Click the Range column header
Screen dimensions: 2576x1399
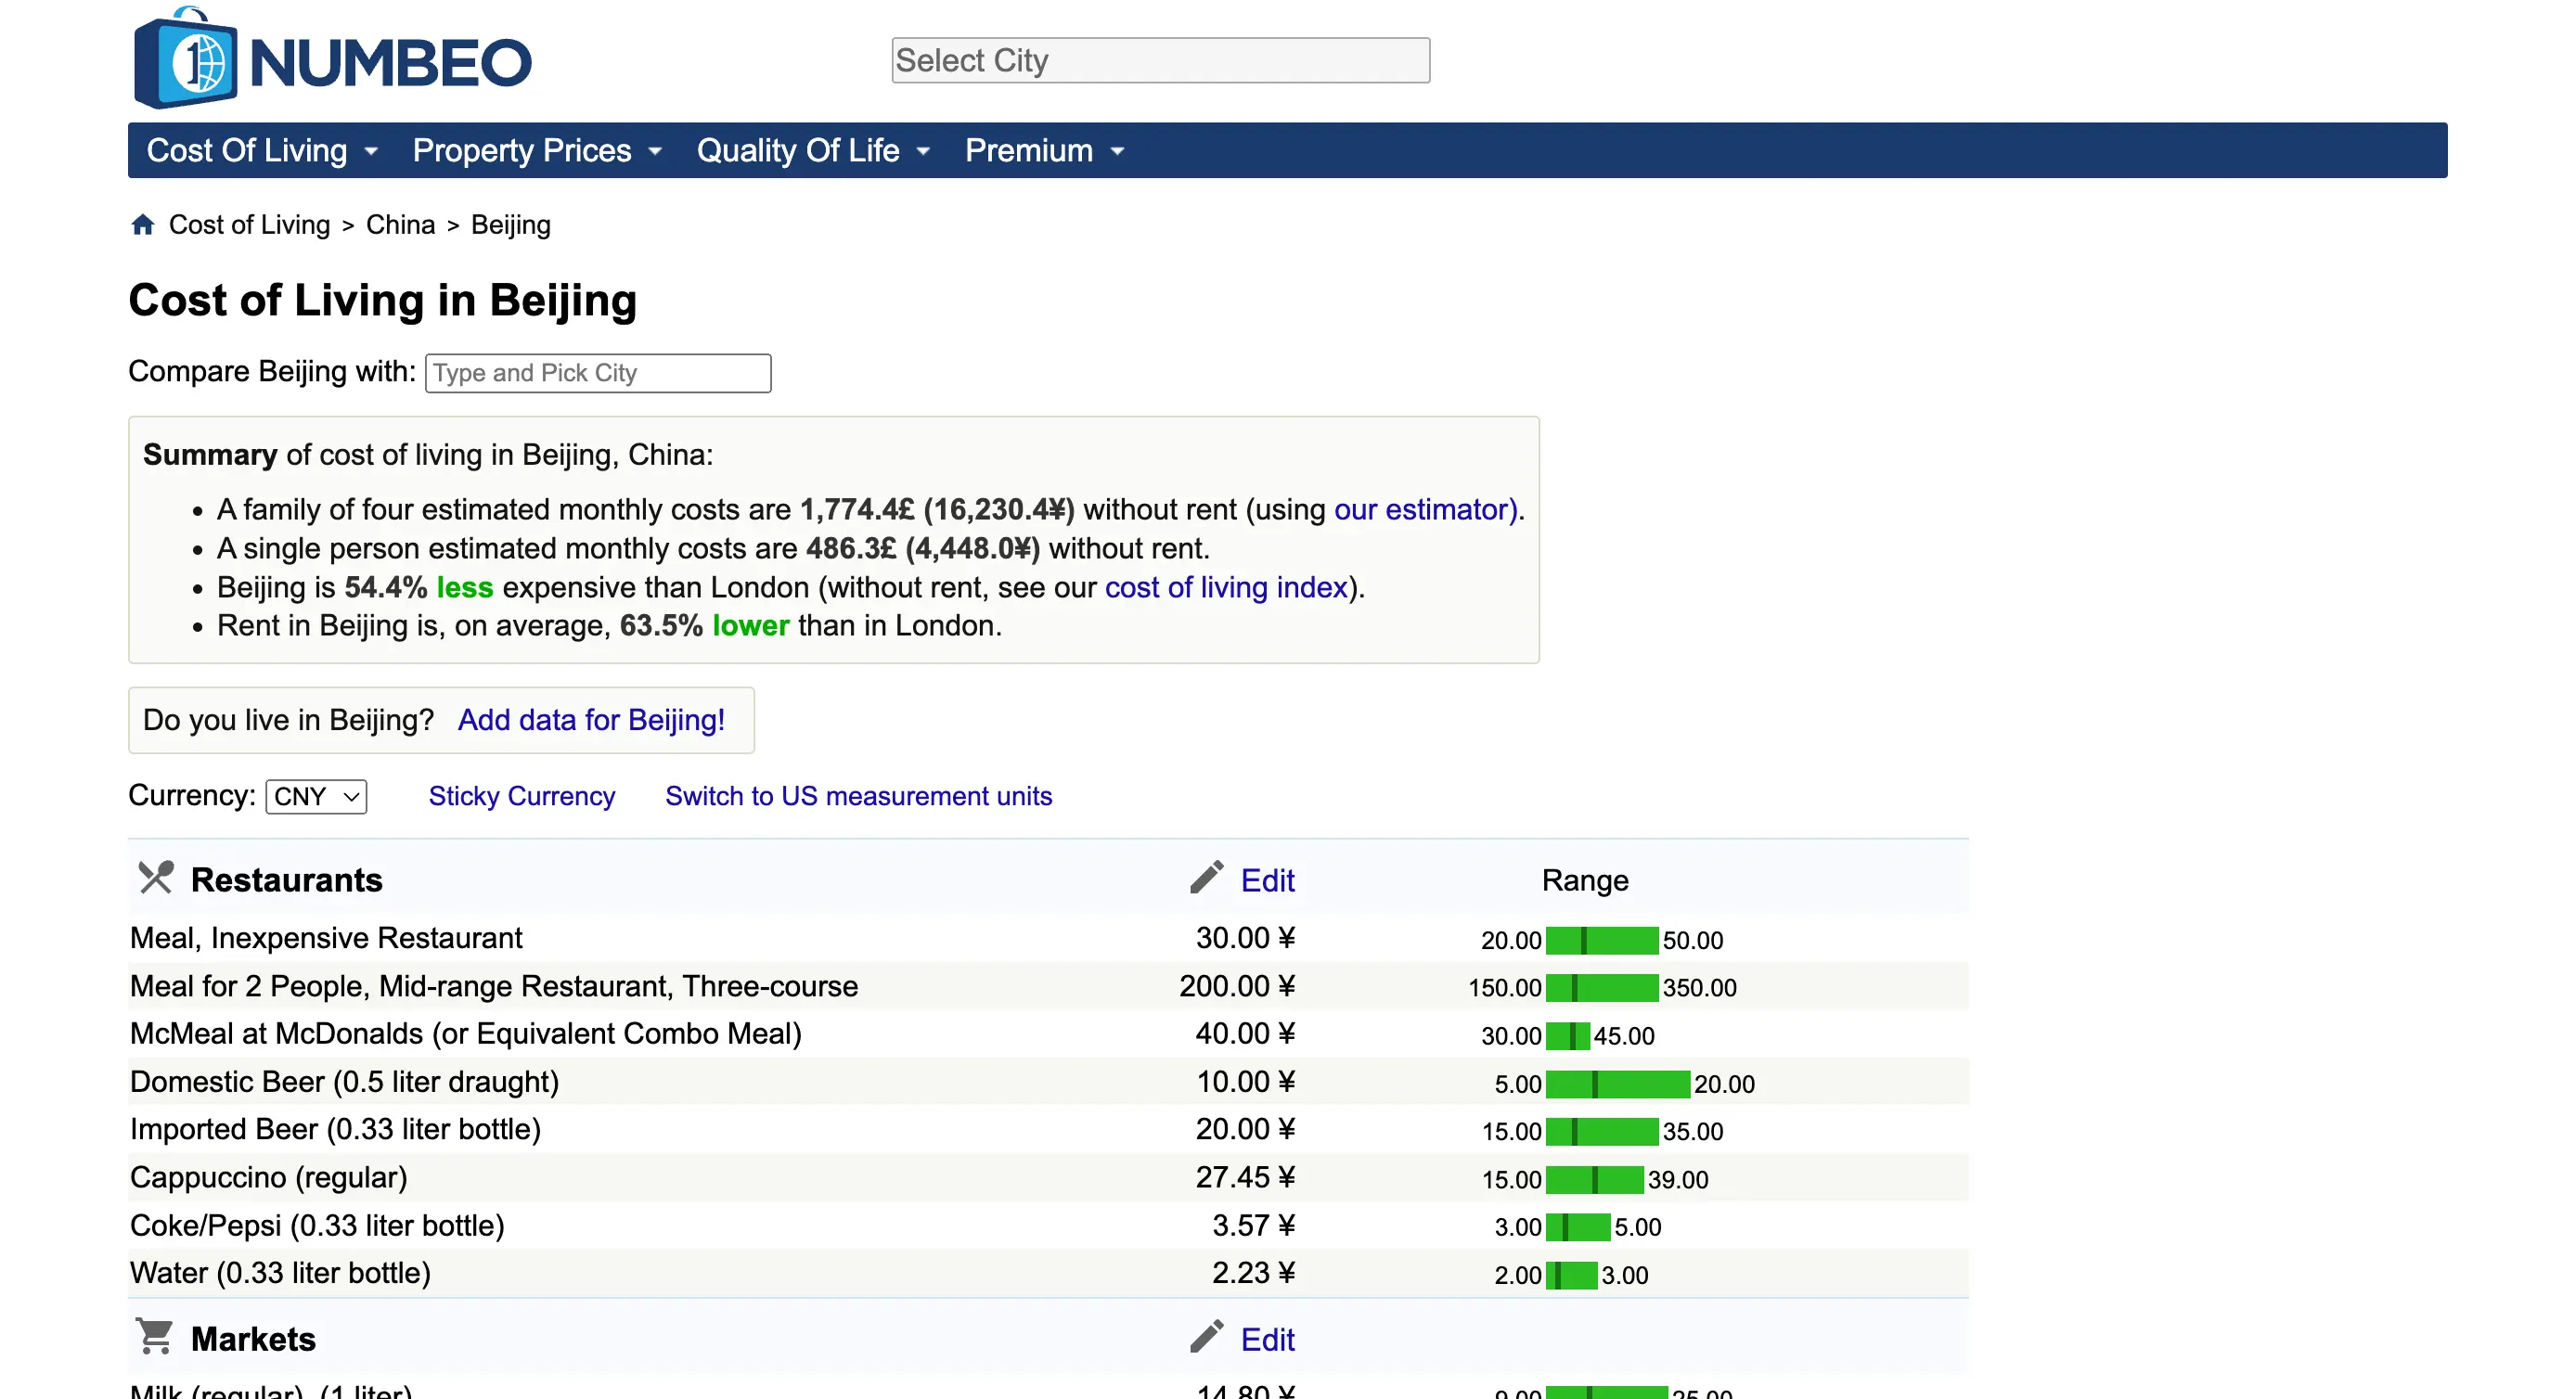(1585, 880)
